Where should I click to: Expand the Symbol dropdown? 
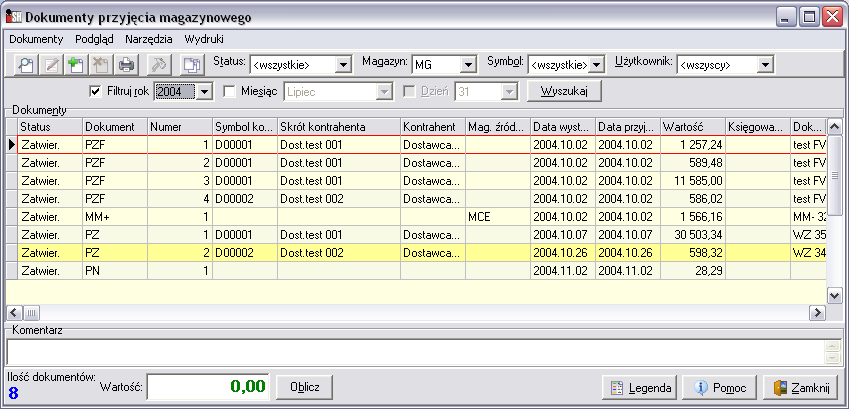click(596, 65)
